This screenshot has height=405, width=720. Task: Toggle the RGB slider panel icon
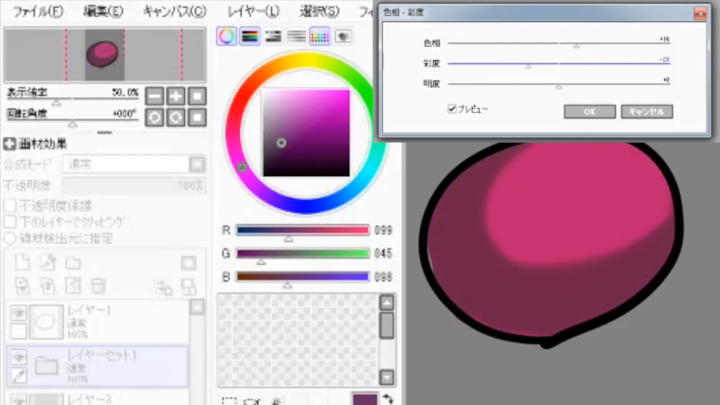click(250, 36)
